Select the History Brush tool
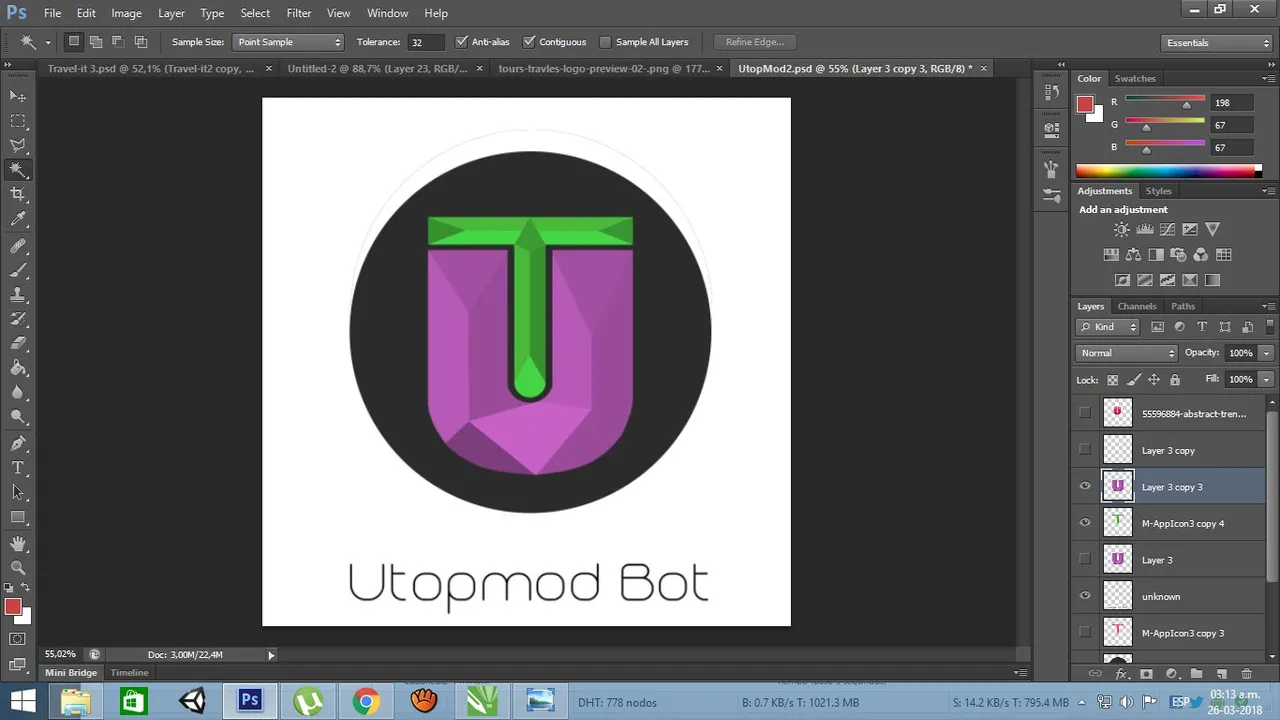1280x720 pixels. point(18,319)
